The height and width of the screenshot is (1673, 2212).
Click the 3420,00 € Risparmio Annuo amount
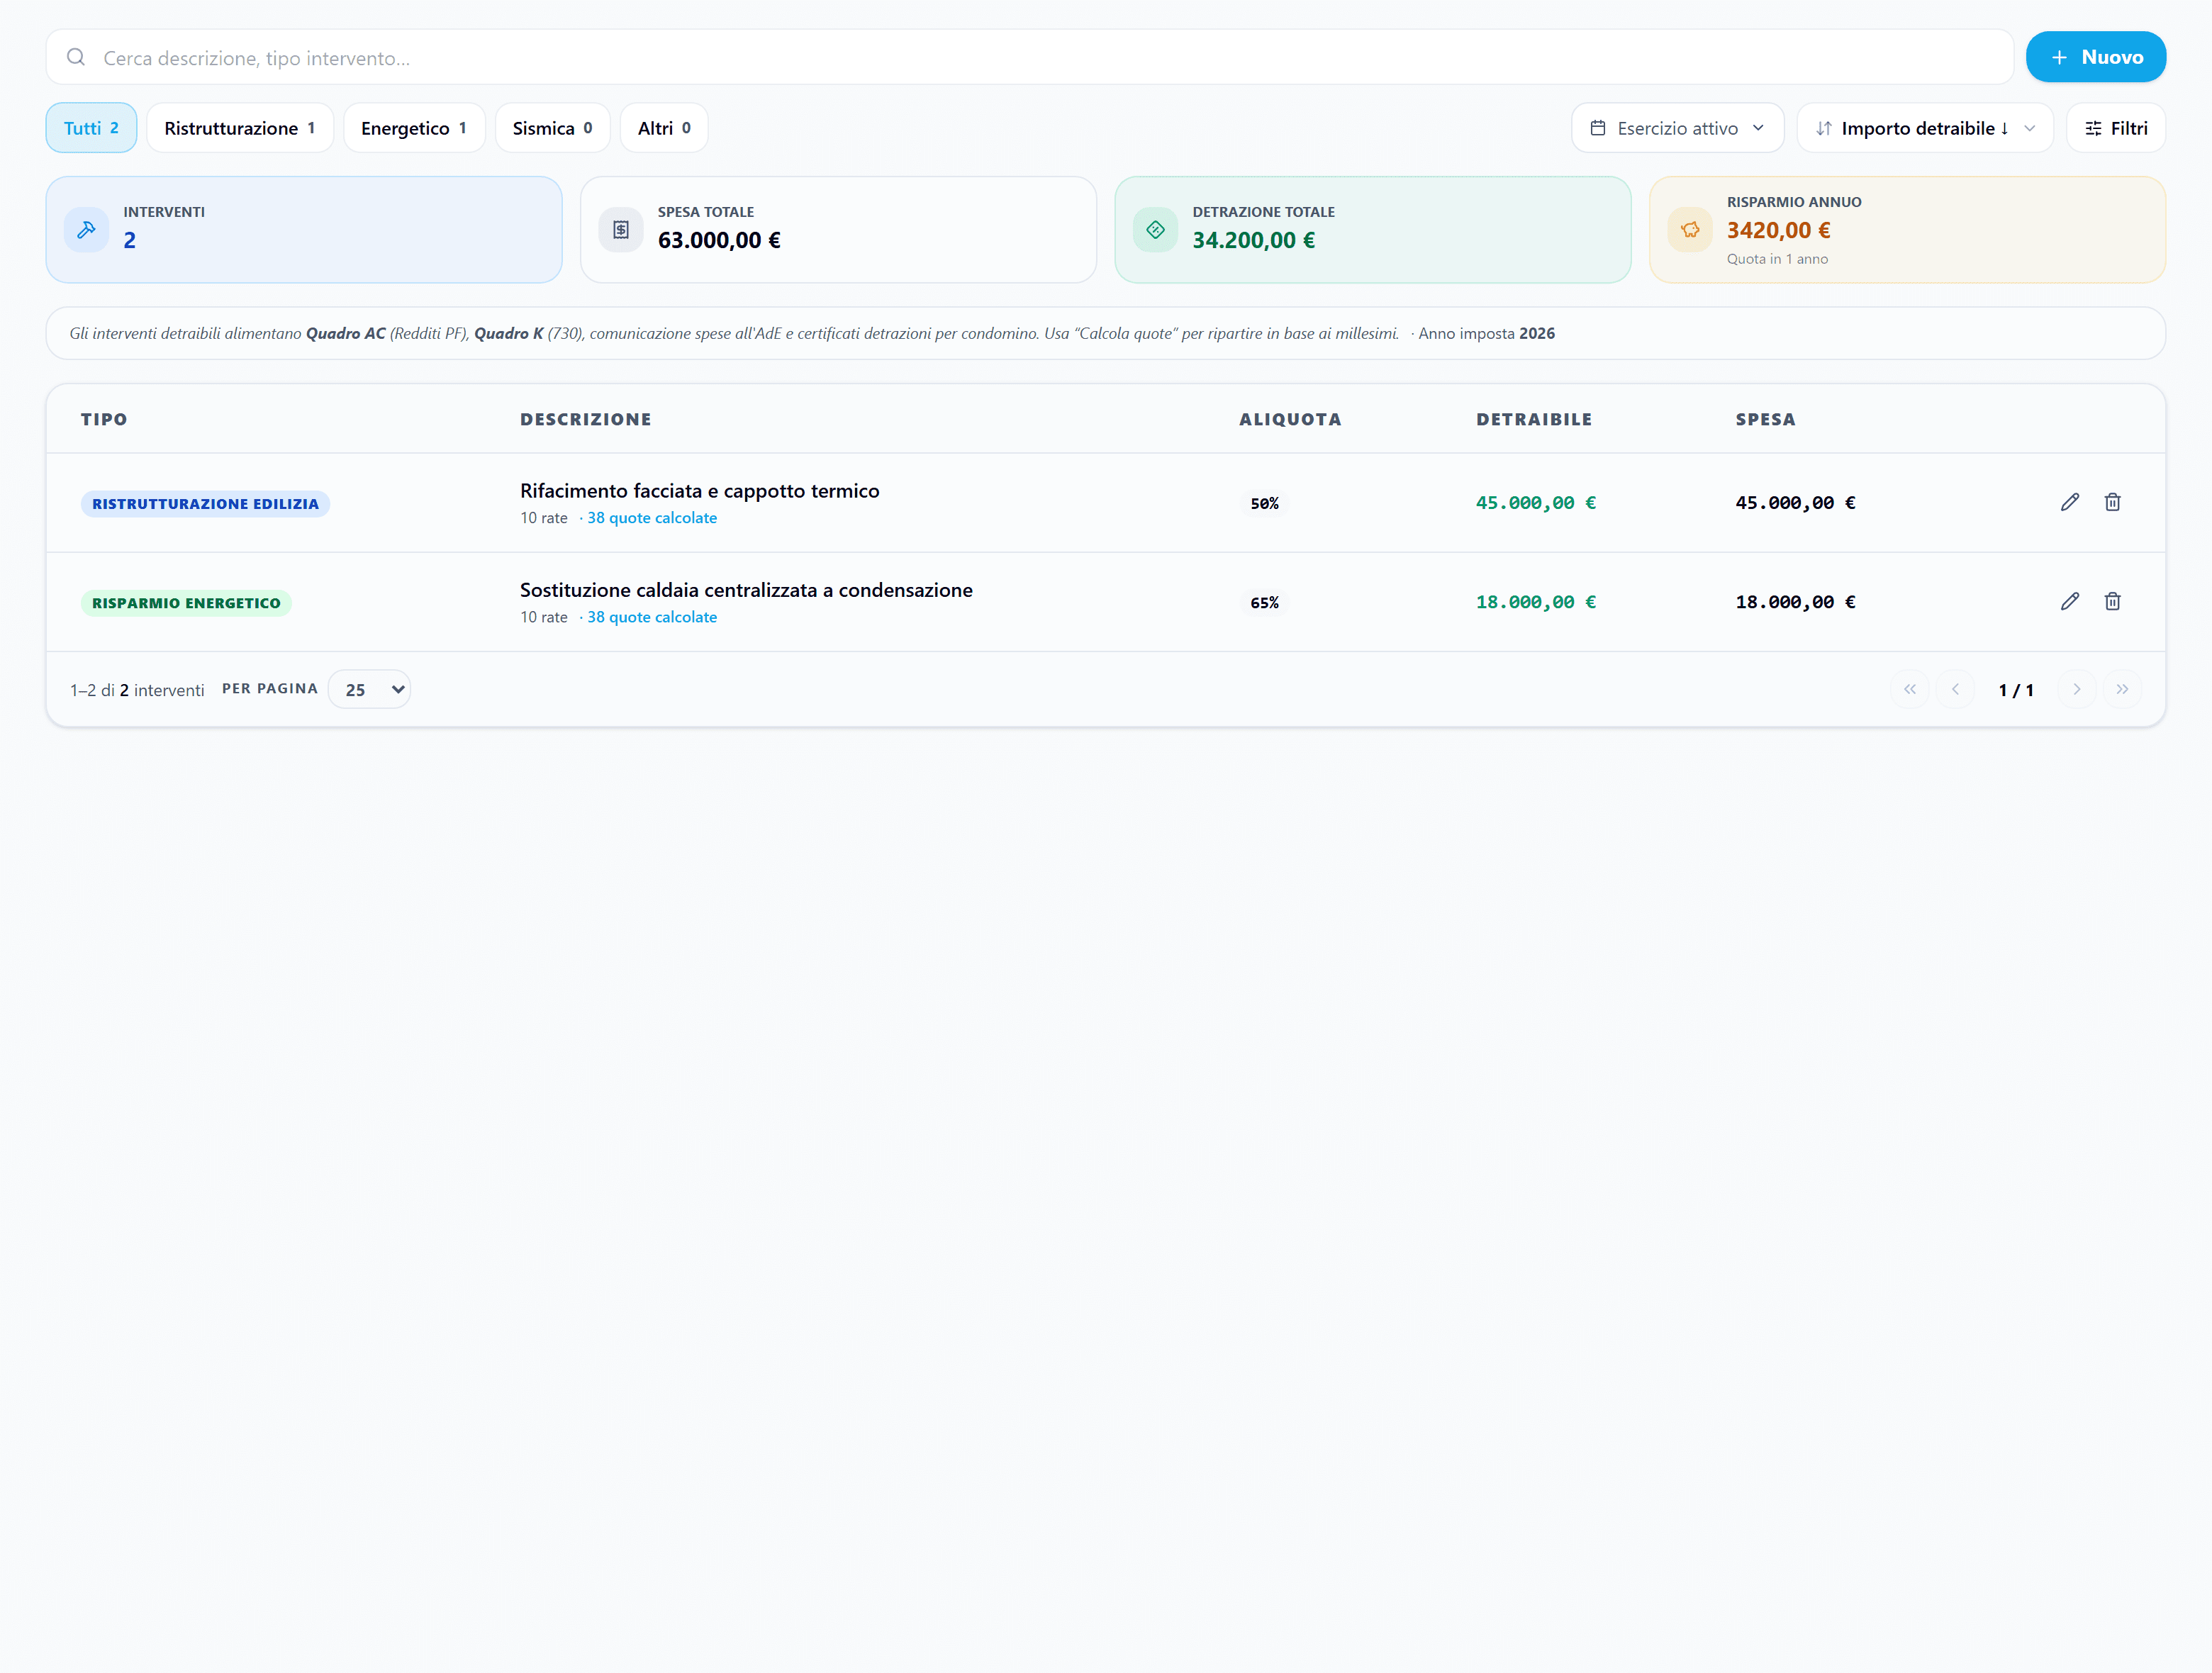(x=1778, y=230)
